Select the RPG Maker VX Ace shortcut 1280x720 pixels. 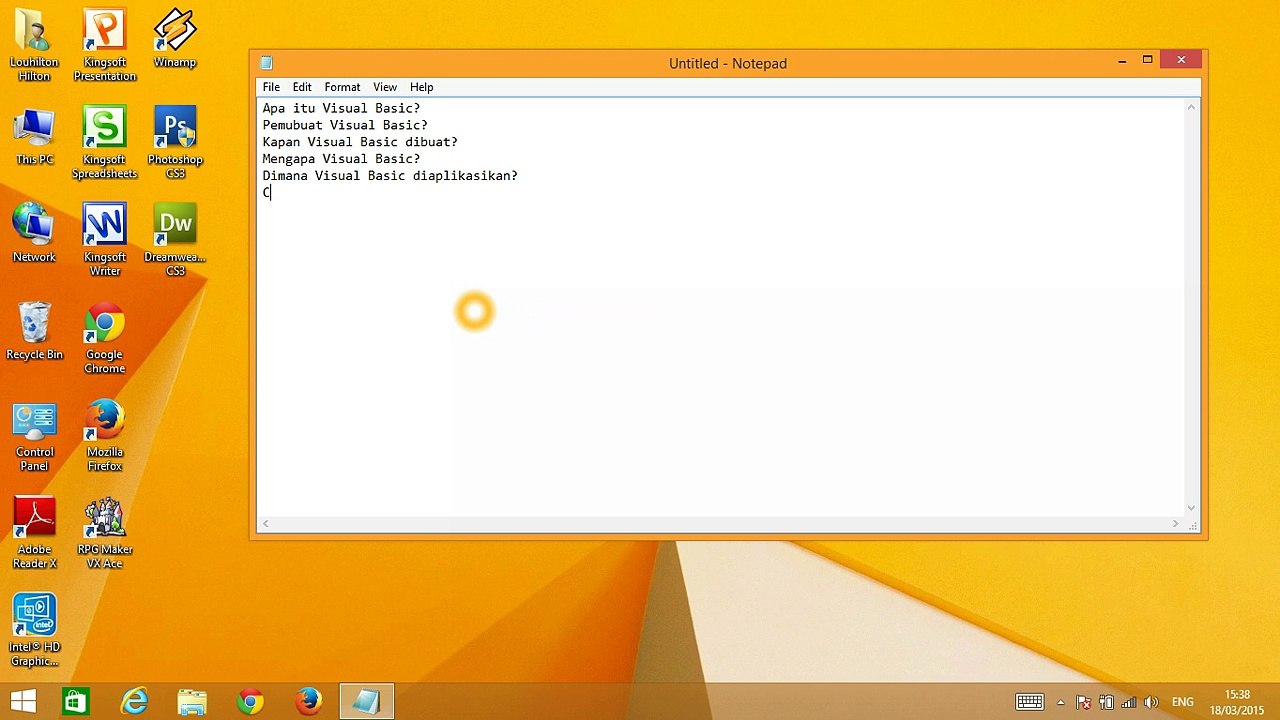104,533
